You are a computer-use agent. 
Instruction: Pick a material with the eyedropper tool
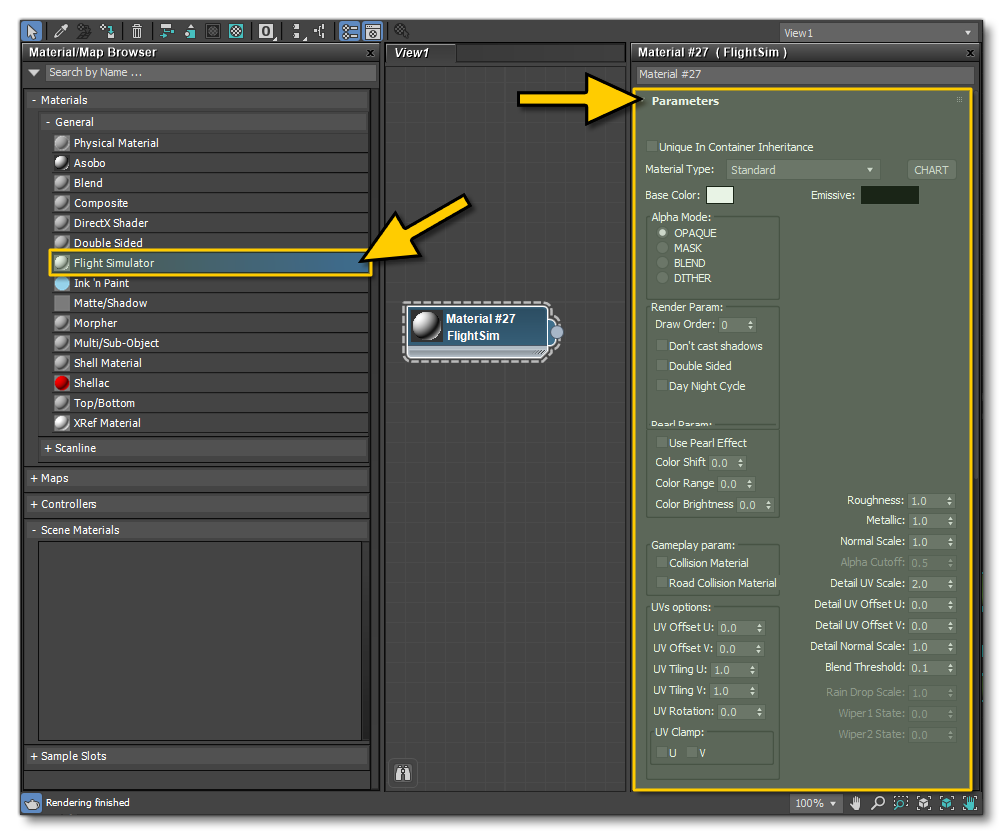coord(60,30)
